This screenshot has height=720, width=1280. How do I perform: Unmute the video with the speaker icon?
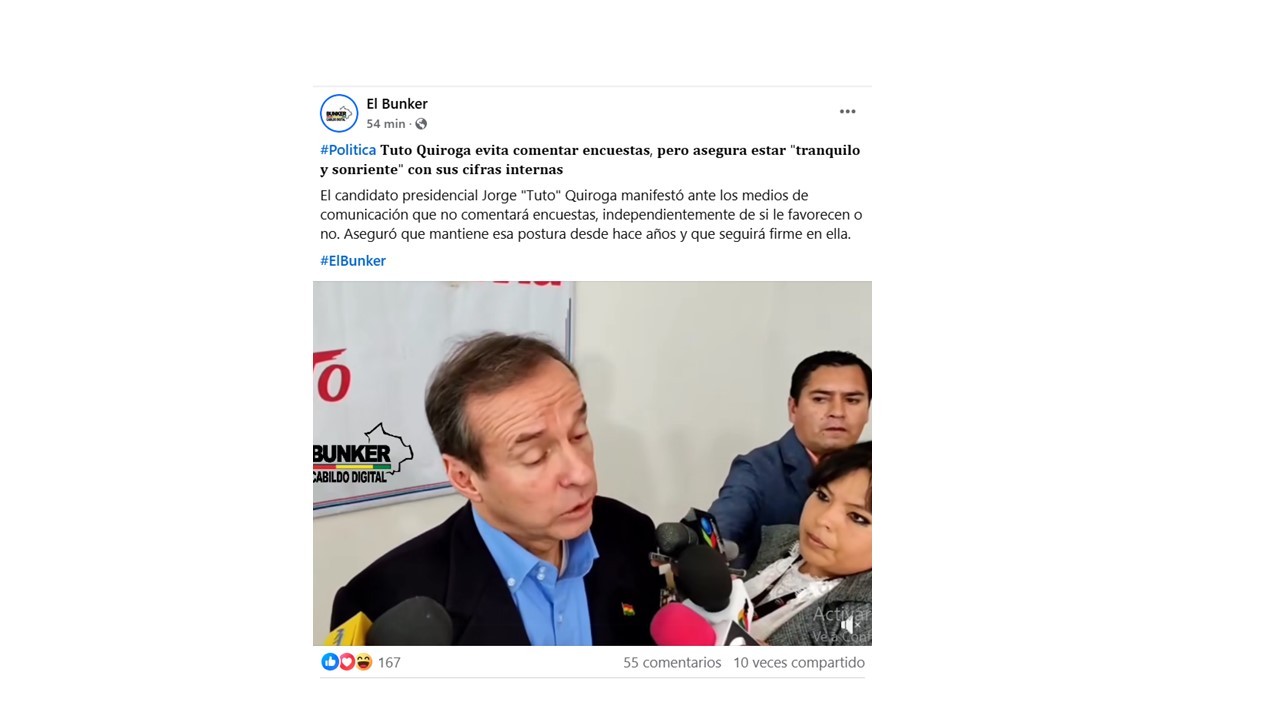click(851, 624)
